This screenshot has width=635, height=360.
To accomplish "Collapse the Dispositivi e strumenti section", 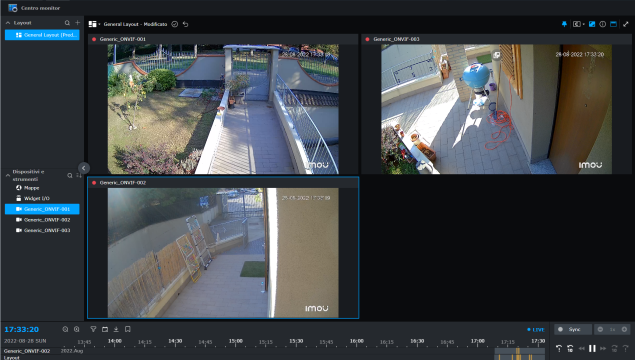I will click(8, 175).
